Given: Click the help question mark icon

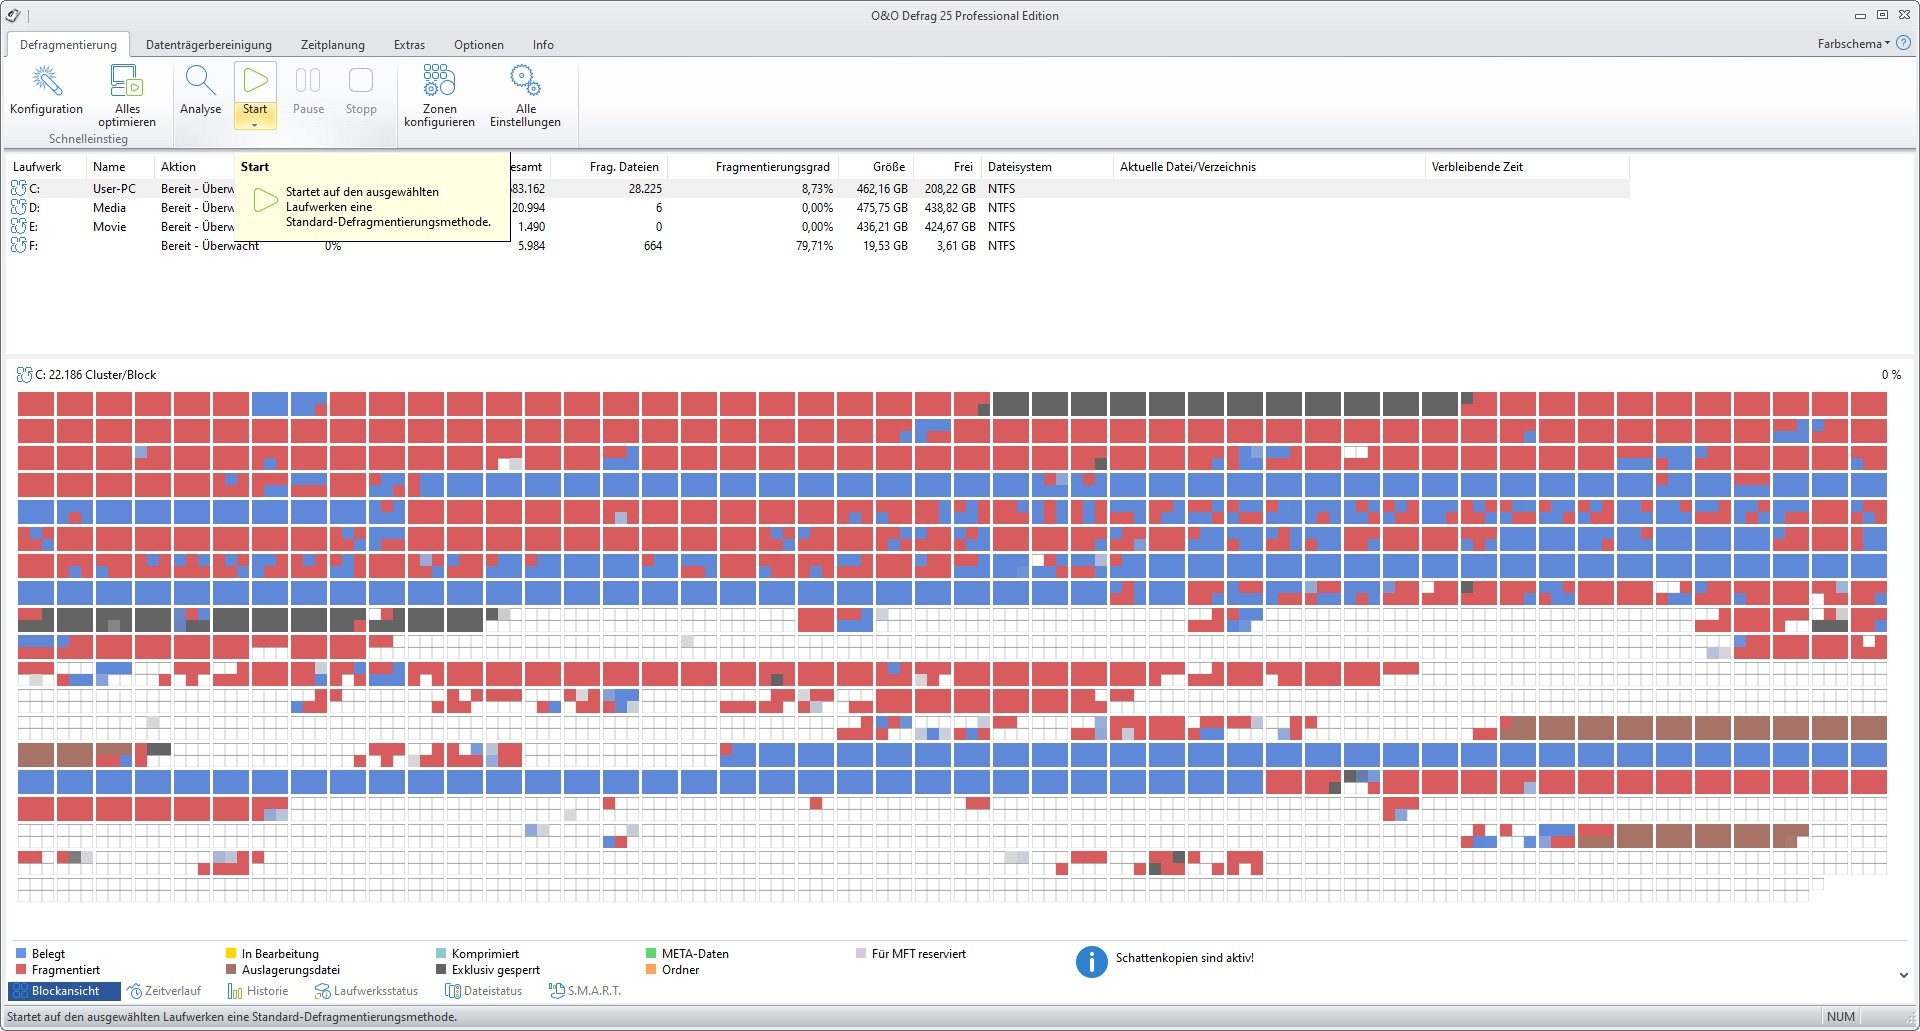Looking at the screenshot, I should click(x=1903, y=43).
